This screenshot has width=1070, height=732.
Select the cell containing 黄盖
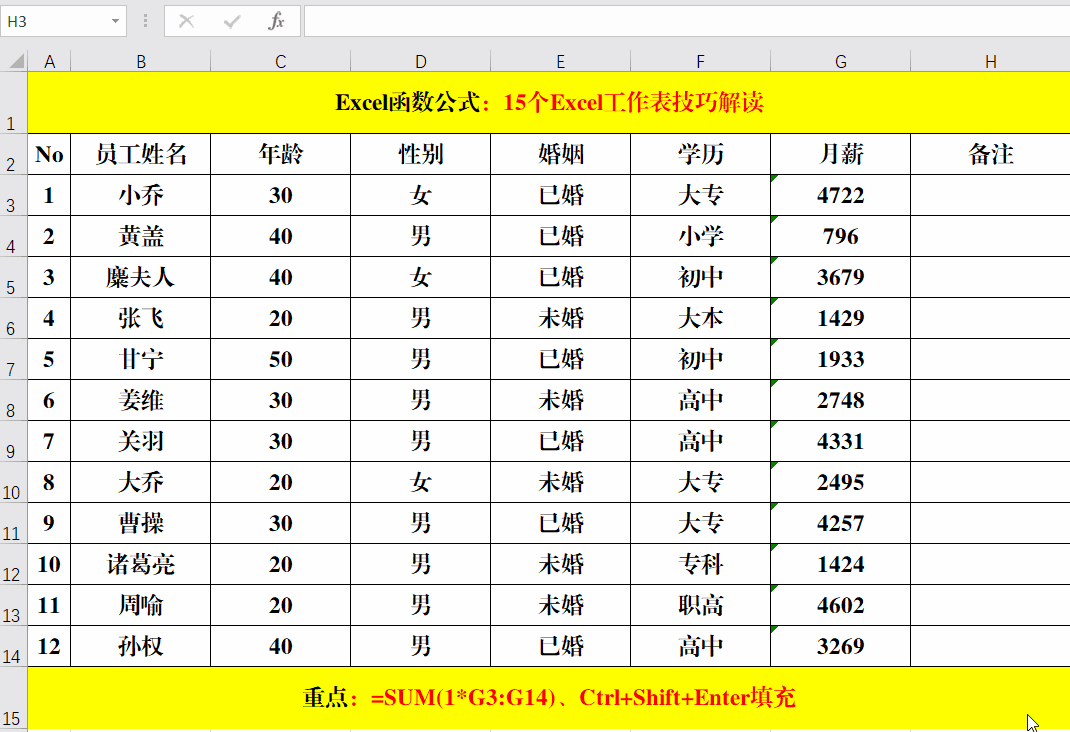141,236
